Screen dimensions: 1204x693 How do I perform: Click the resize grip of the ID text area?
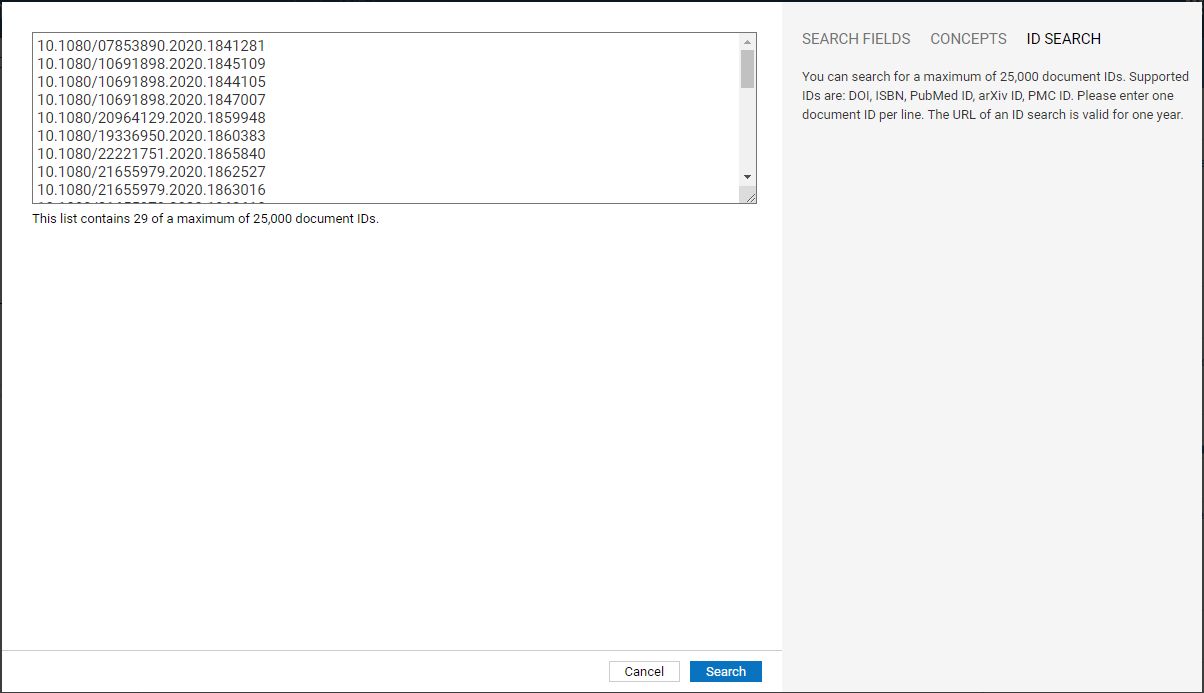coord(749,197)
